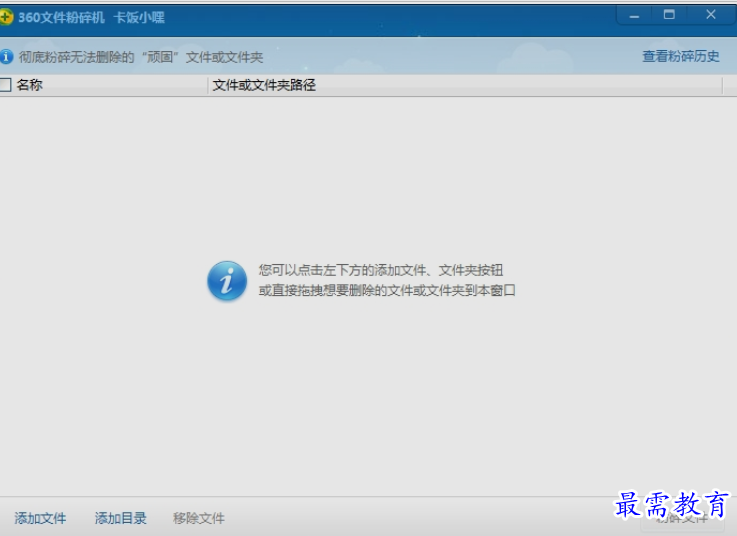Maximize the 360文件粉碎机 window
Screen dimensions: 737x536
669,15
